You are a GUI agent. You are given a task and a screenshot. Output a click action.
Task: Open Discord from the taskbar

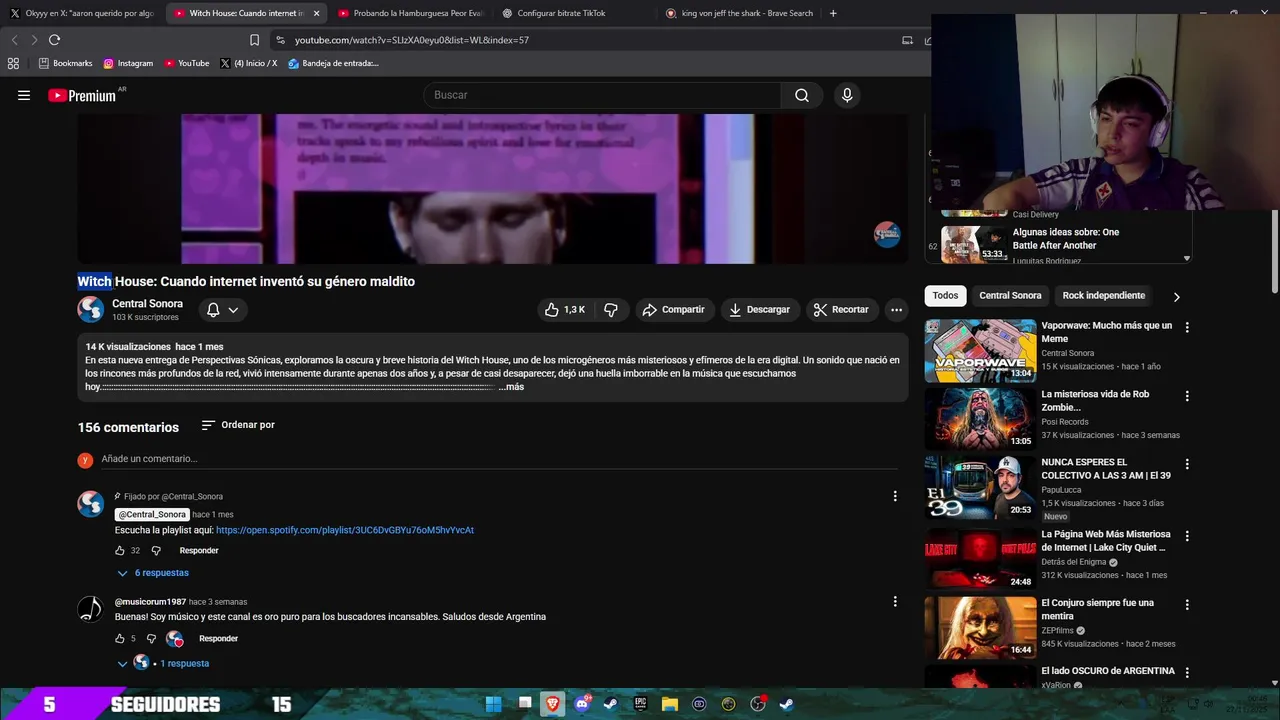click(582, 704)
